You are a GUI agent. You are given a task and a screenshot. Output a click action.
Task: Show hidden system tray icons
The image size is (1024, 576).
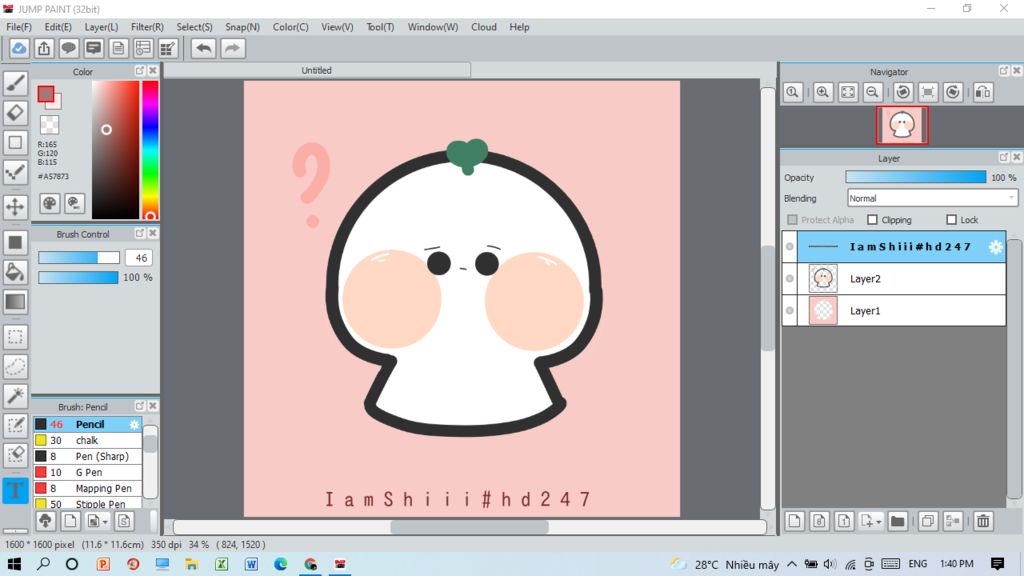tap(792, 564)
